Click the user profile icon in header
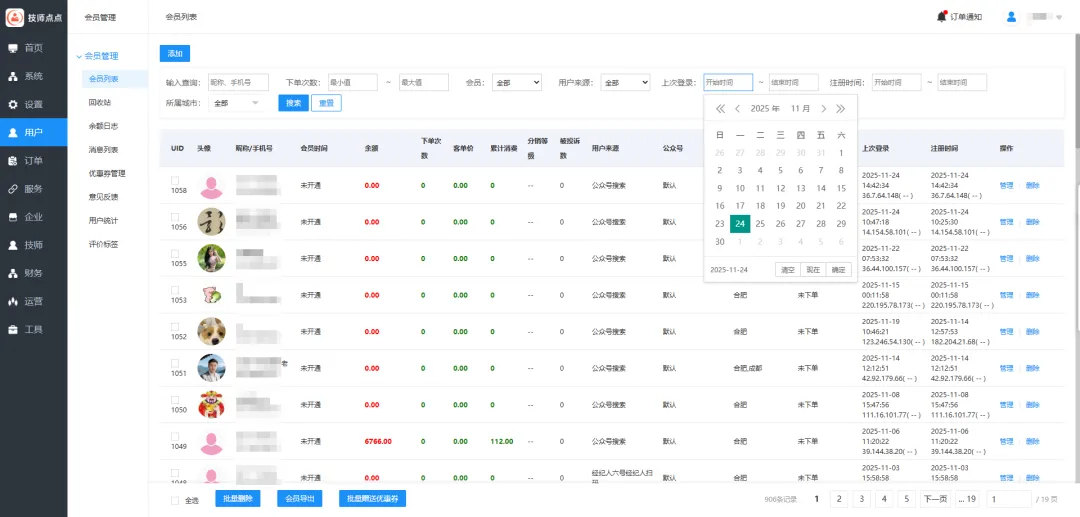1080x517 pixels. tap(1011, 16)
